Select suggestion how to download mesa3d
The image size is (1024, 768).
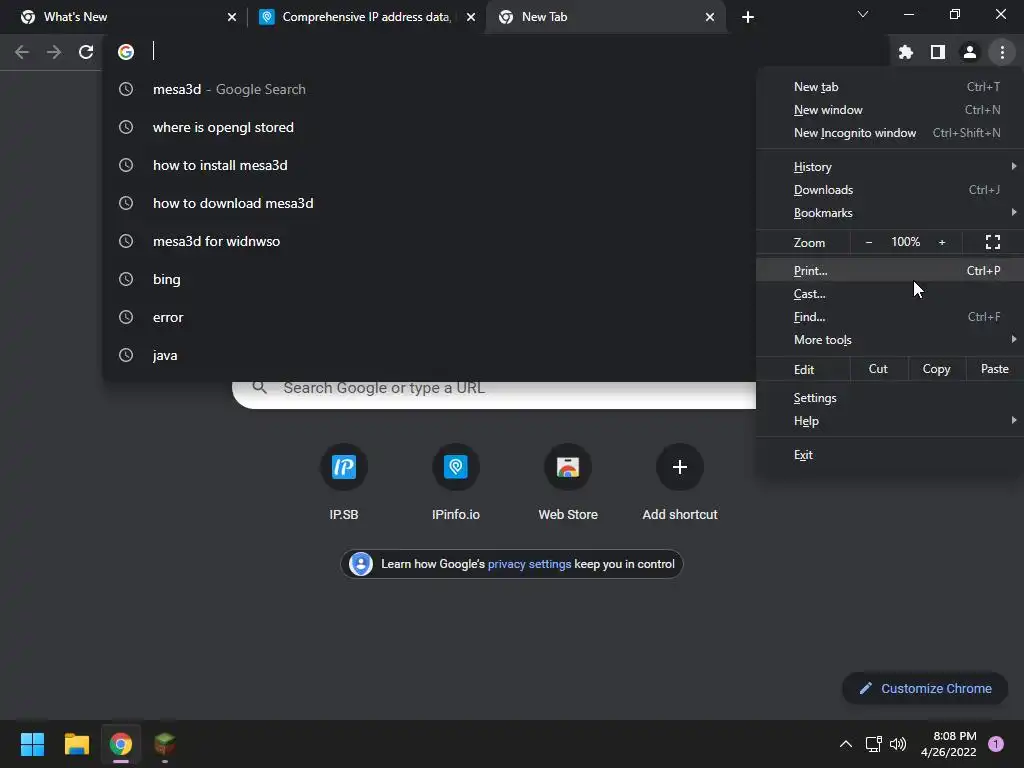tap(429, 203)
